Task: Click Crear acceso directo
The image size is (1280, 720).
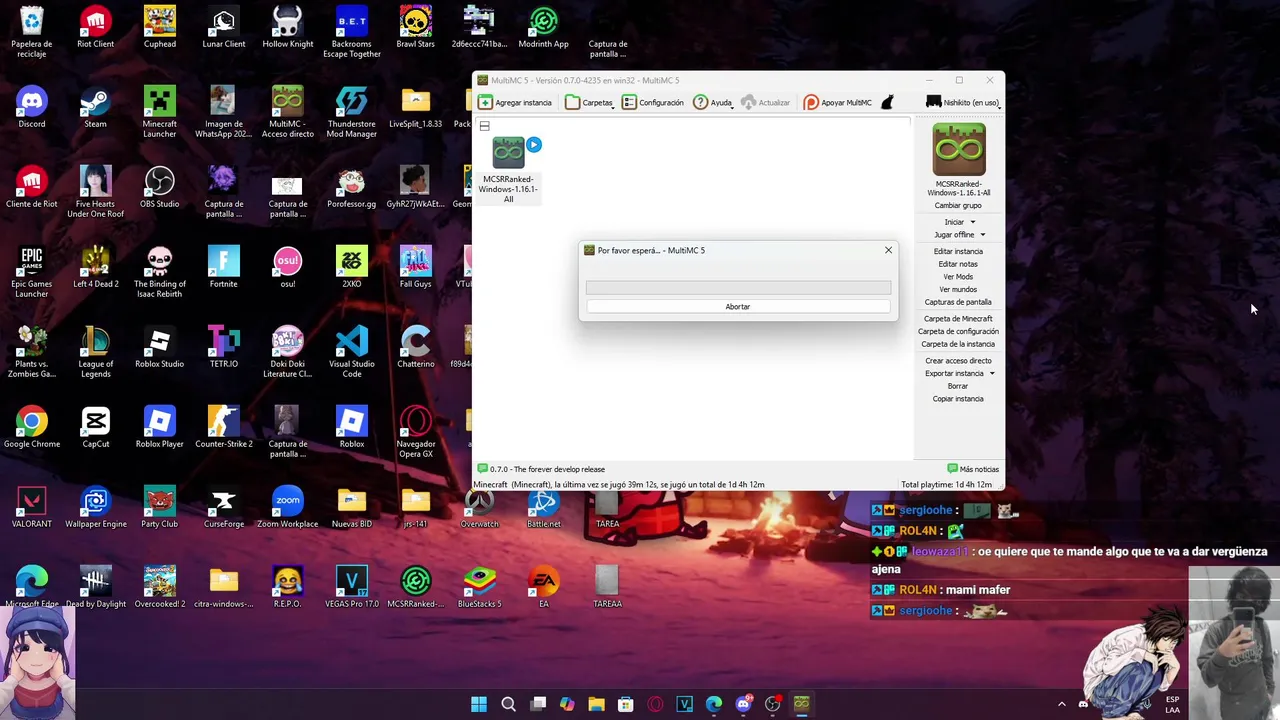Action: point(958,361)
